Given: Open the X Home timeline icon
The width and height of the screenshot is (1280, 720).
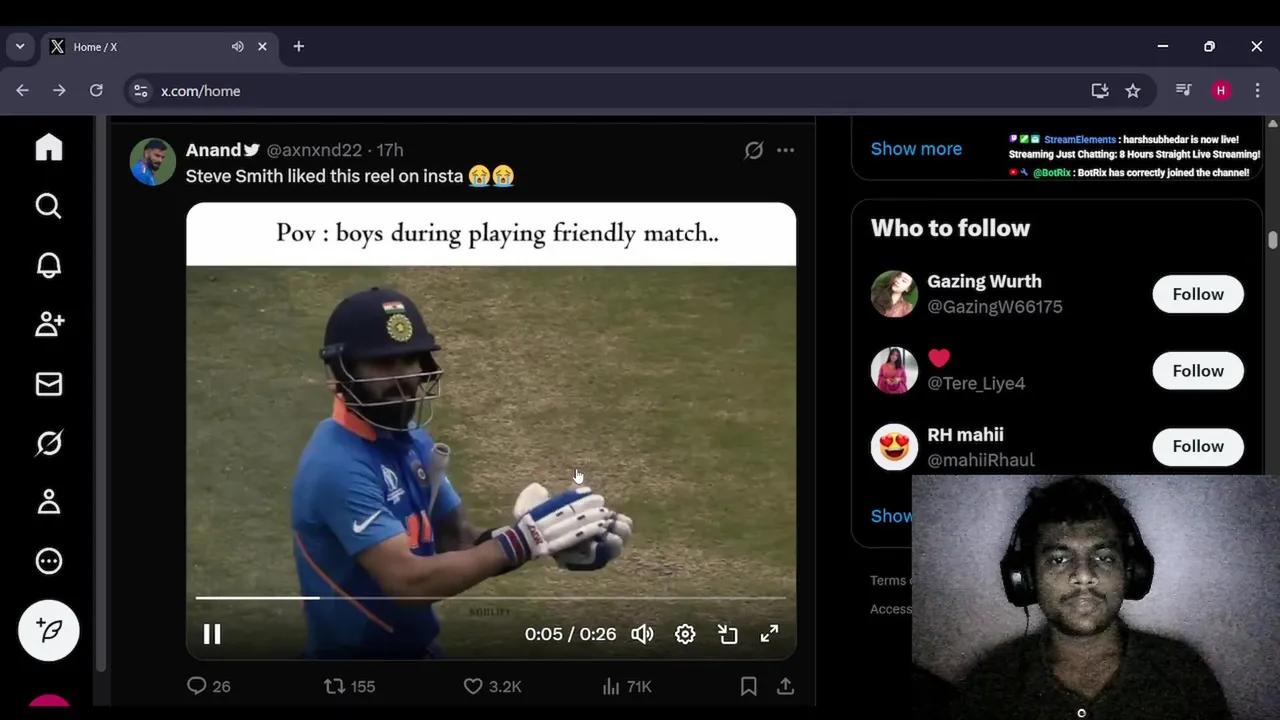Looking at the screenshot, I should coord(49,148).
